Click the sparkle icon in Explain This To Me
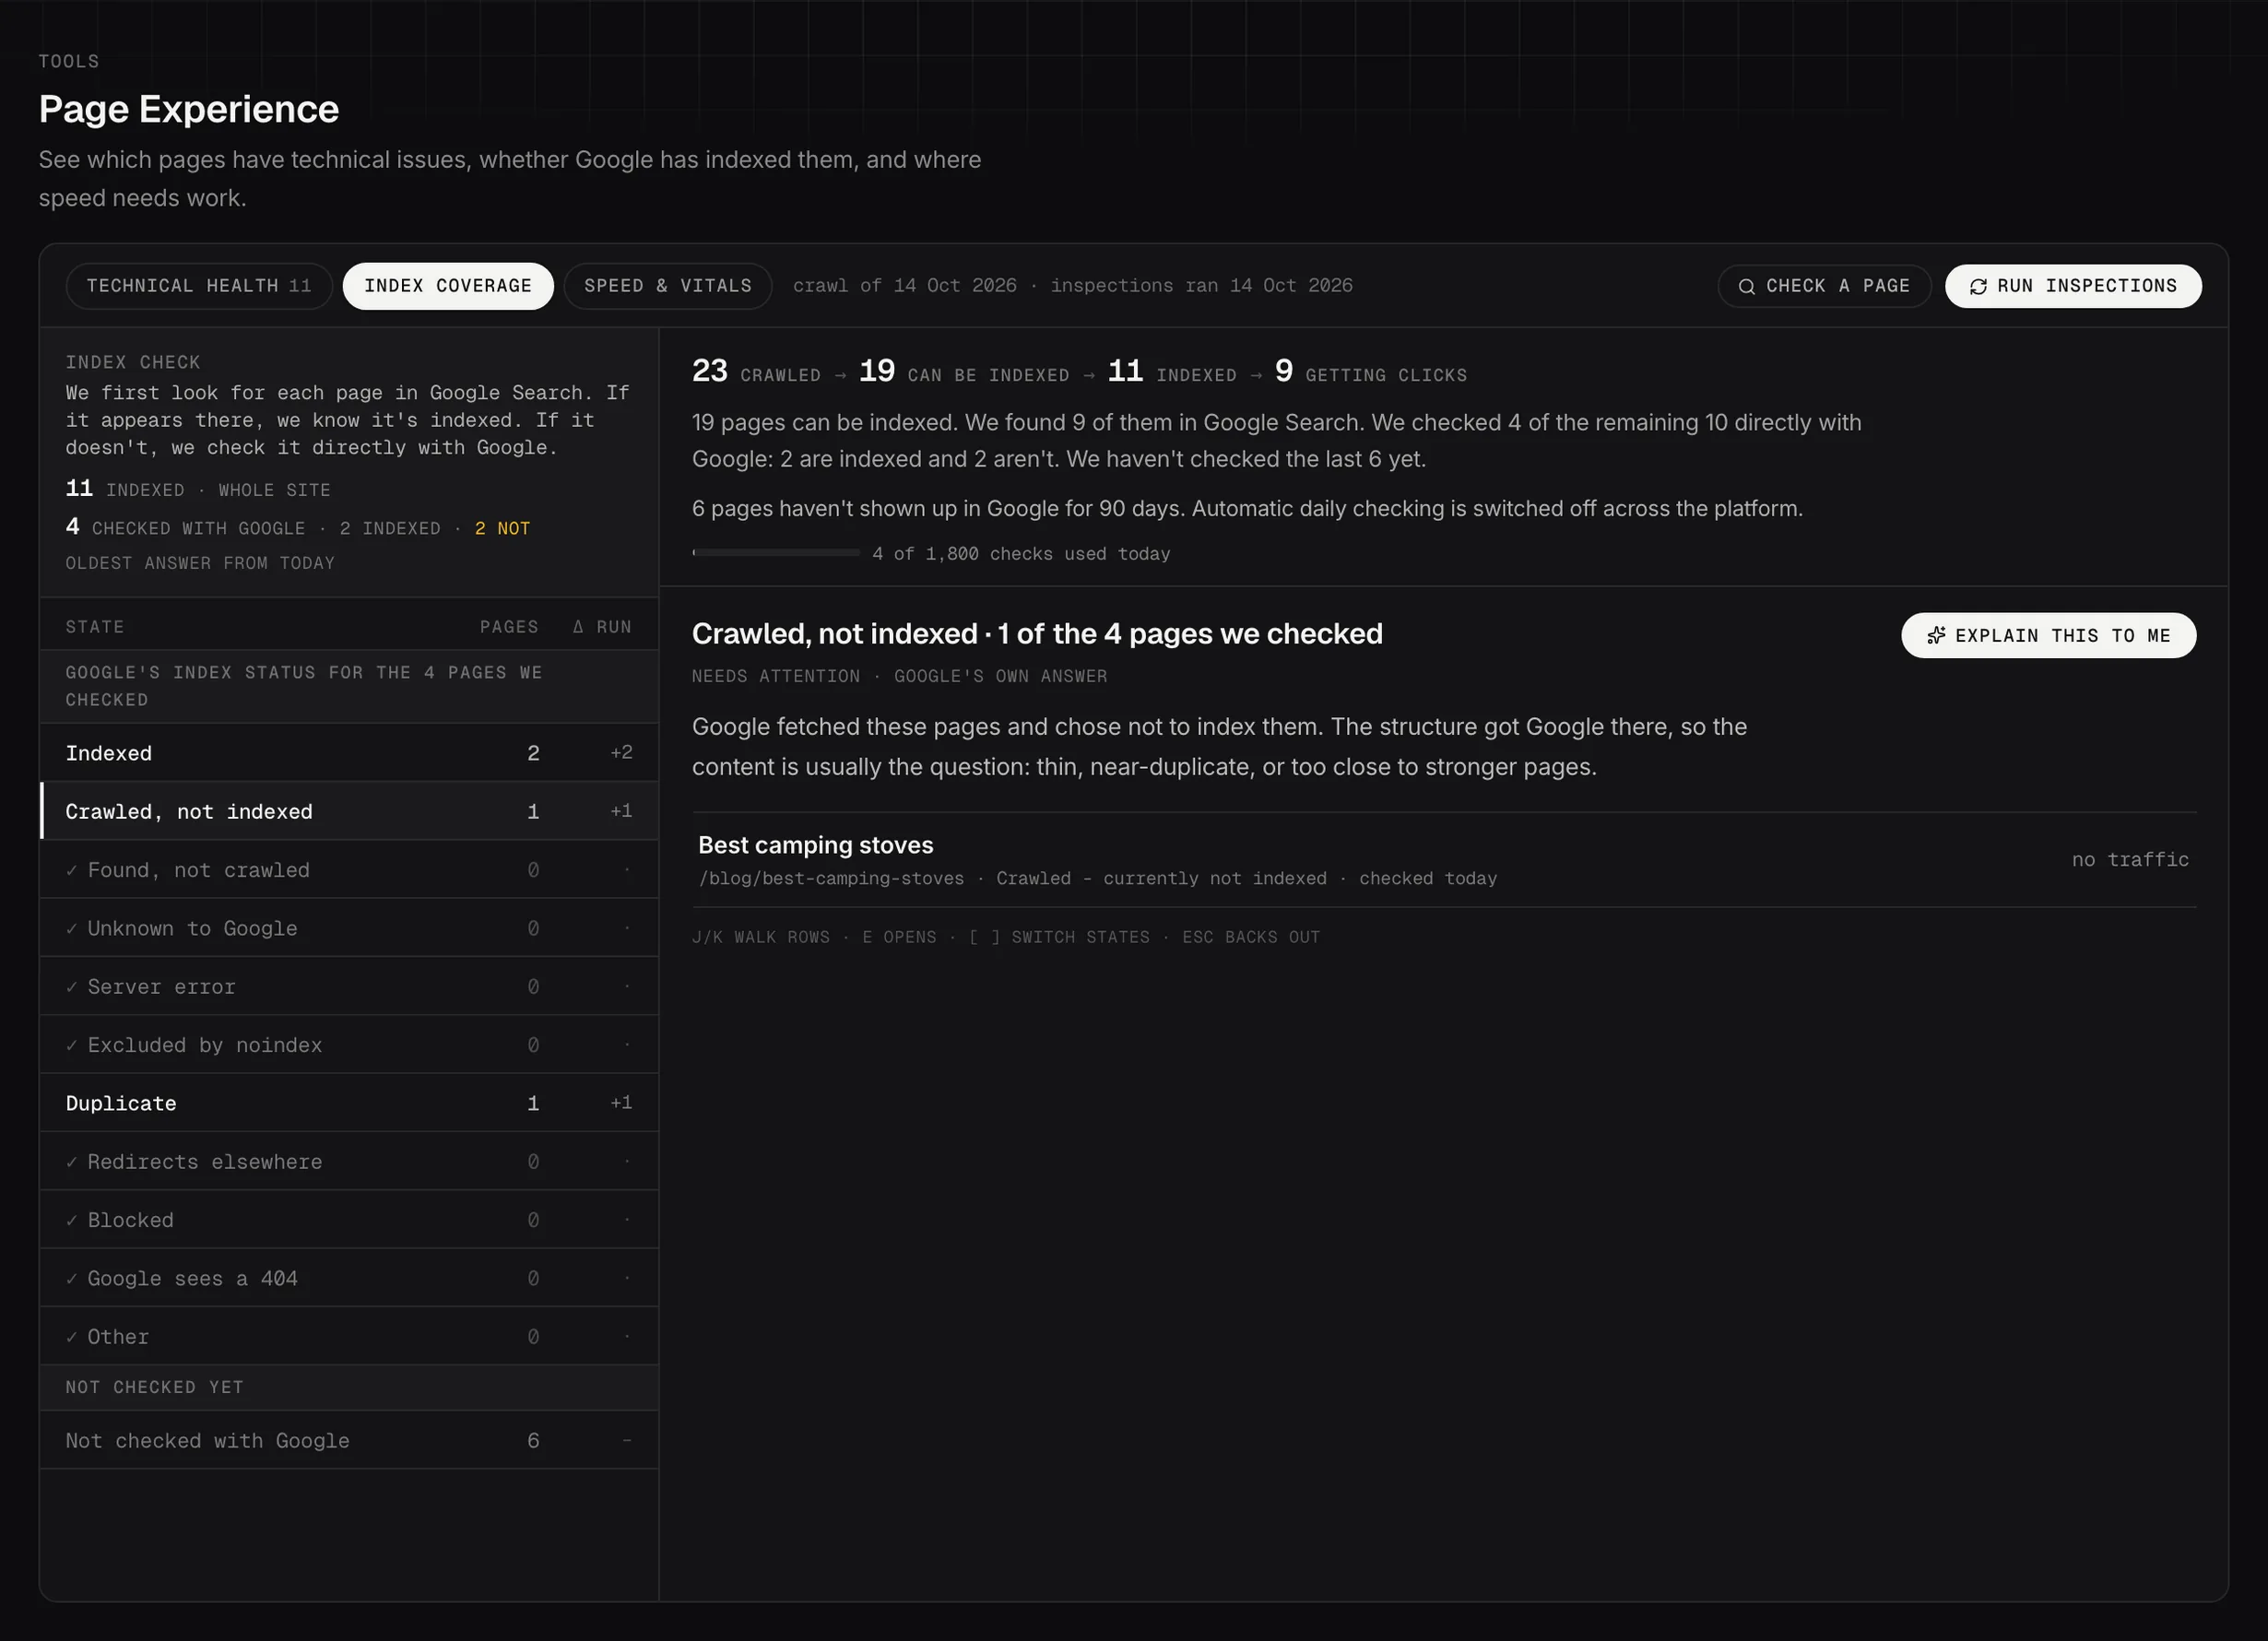This screenshot has height=1641, width=2268. click(1936, 636)
